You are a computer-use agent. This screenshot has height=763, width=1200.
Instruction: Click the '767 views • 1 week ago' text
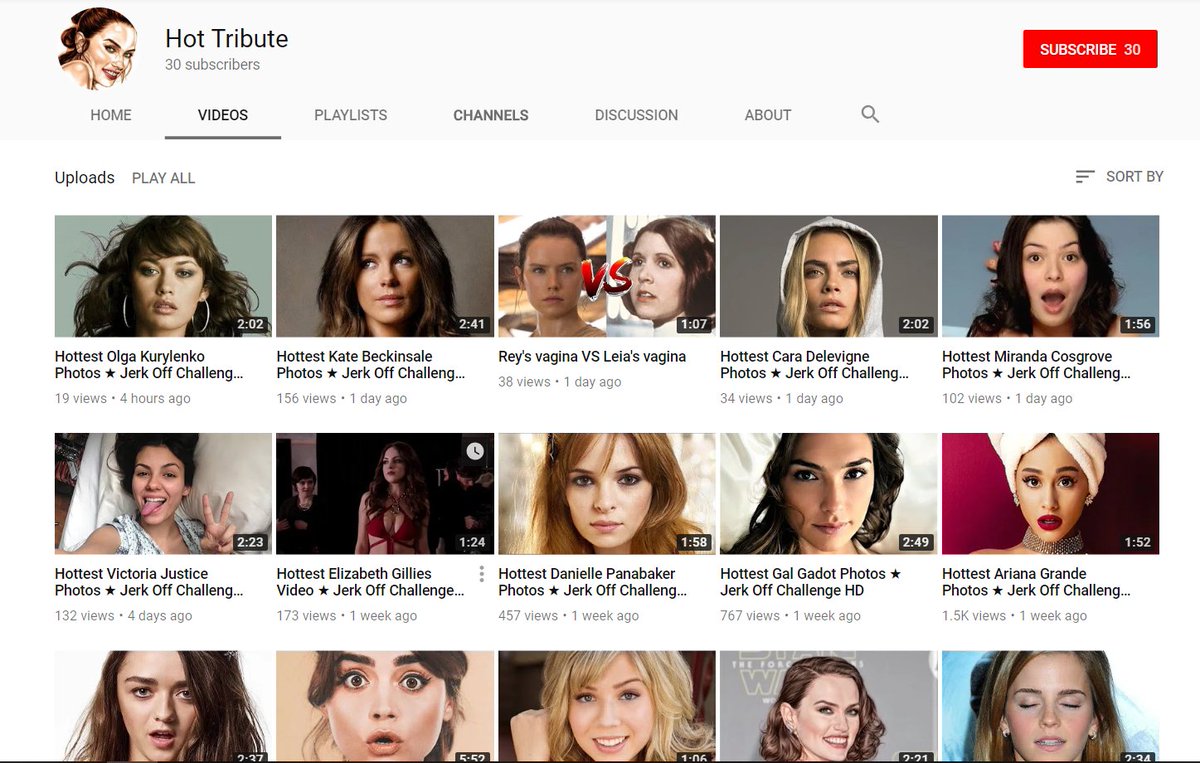click(x=790, y=616)
